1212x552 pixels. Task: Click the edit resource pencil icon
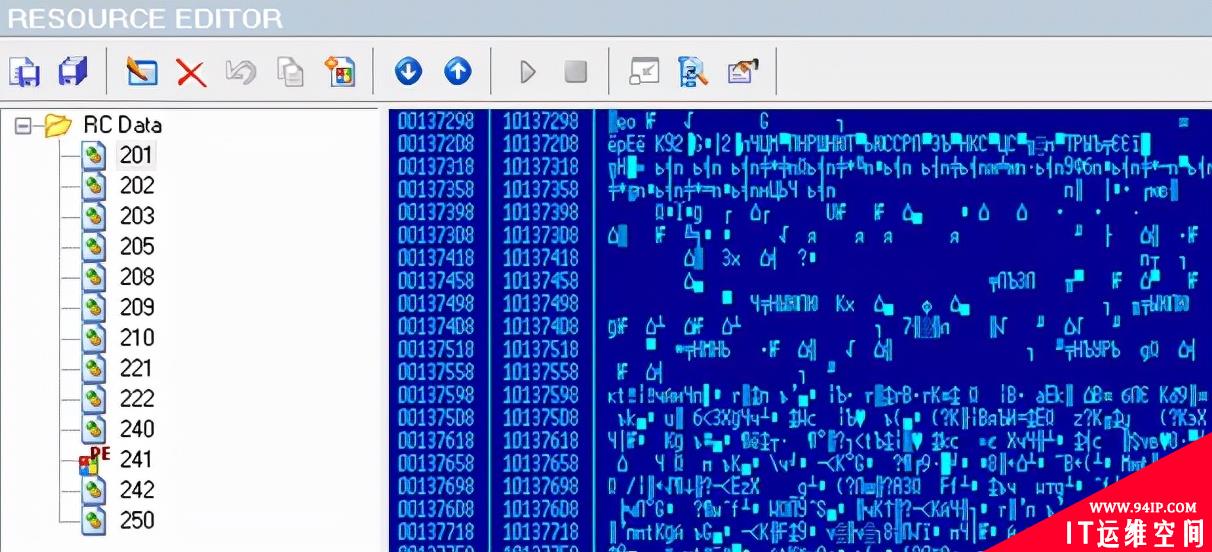(142, 72)
